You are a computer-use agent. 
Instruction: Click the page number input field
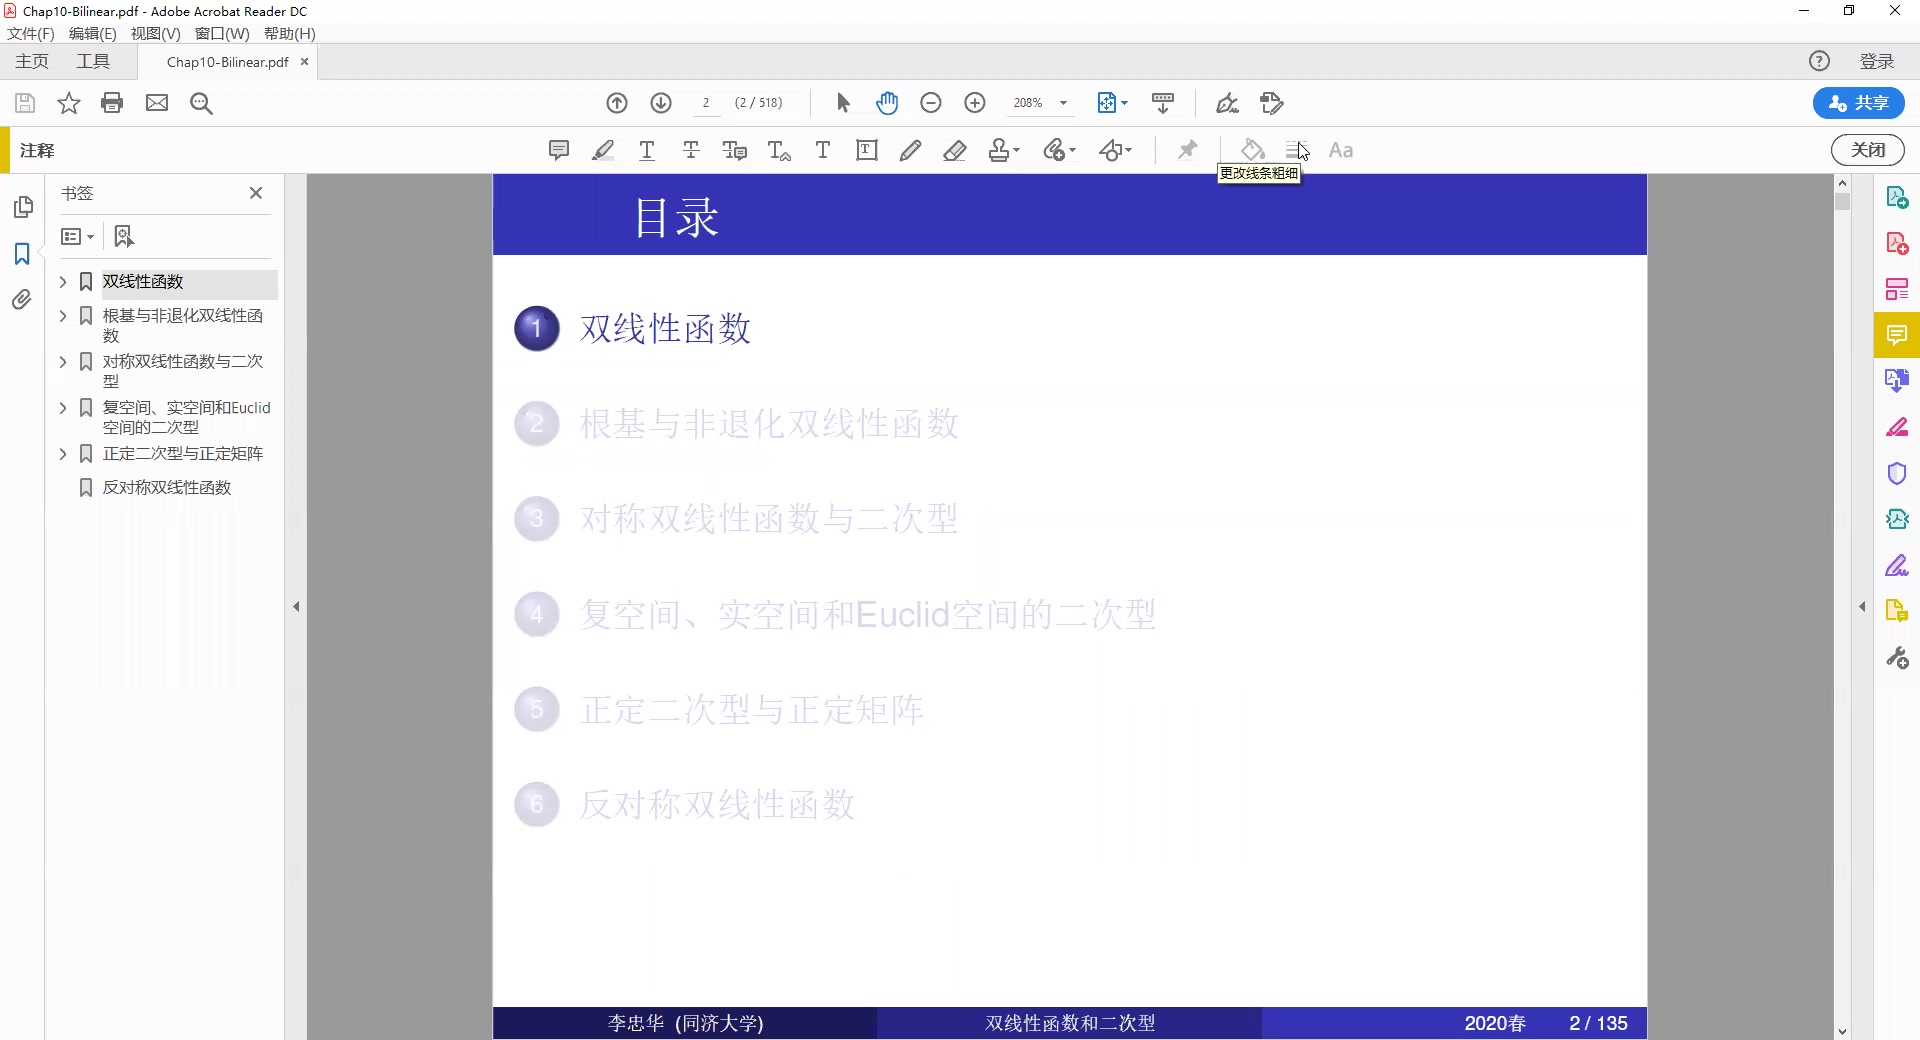(x=706, y=103)
